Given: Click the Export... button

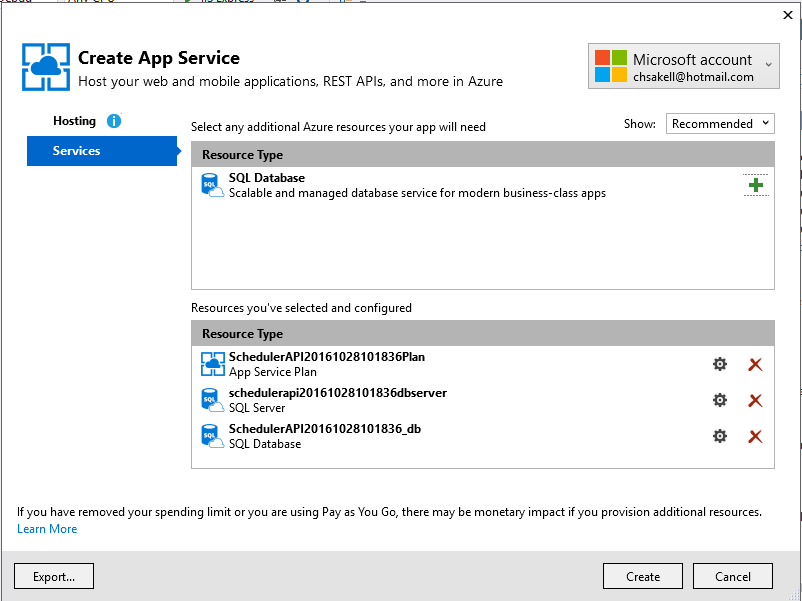Looking at the screenshot, I should coord(54,576).
